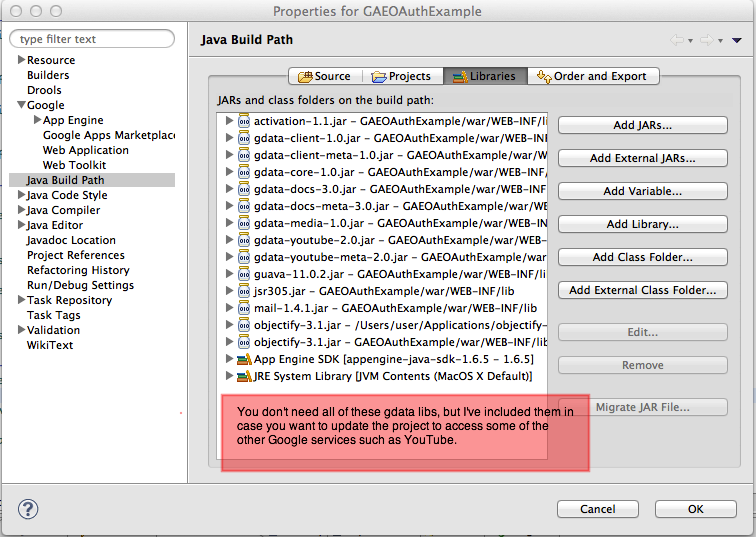This screenshot has width=756, height=537.
Task: Select Project References in sidebar
Action: (x=76, y=255)
